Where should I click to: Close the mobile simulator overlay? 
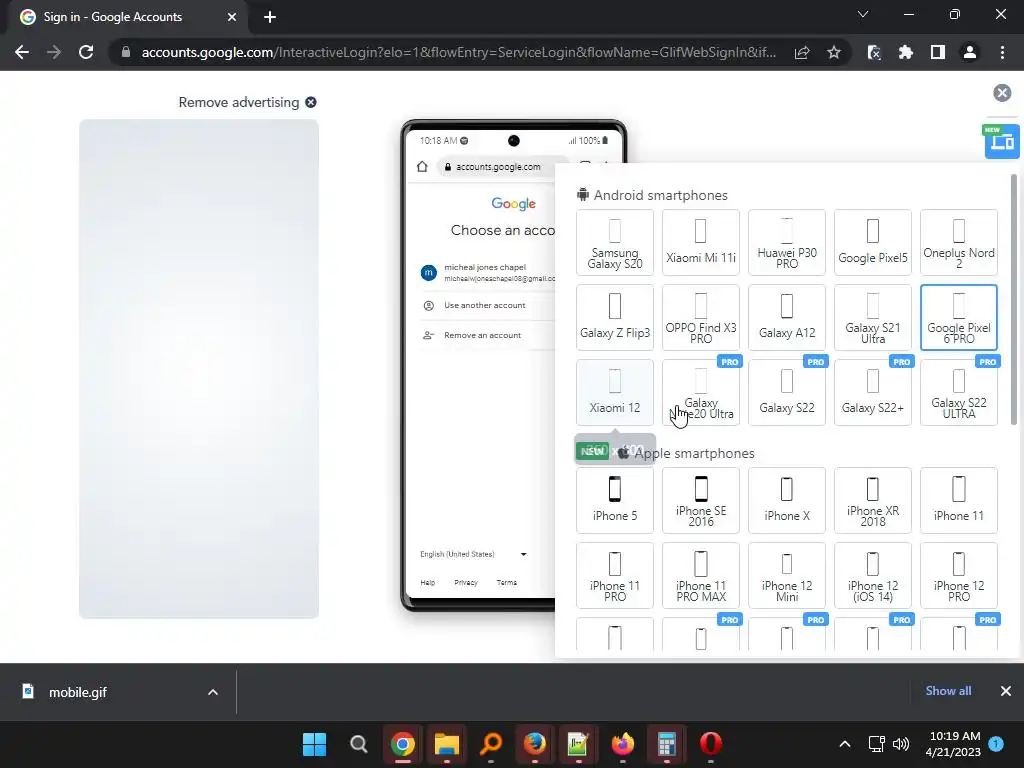(x=1002, y=93)
